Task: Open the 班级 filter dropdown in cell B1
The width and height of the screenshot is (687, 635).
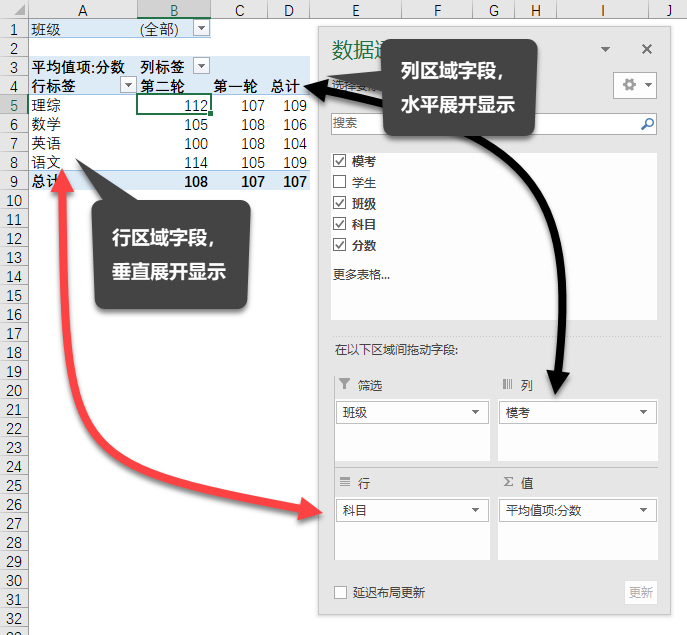Action: coord(201,29)
